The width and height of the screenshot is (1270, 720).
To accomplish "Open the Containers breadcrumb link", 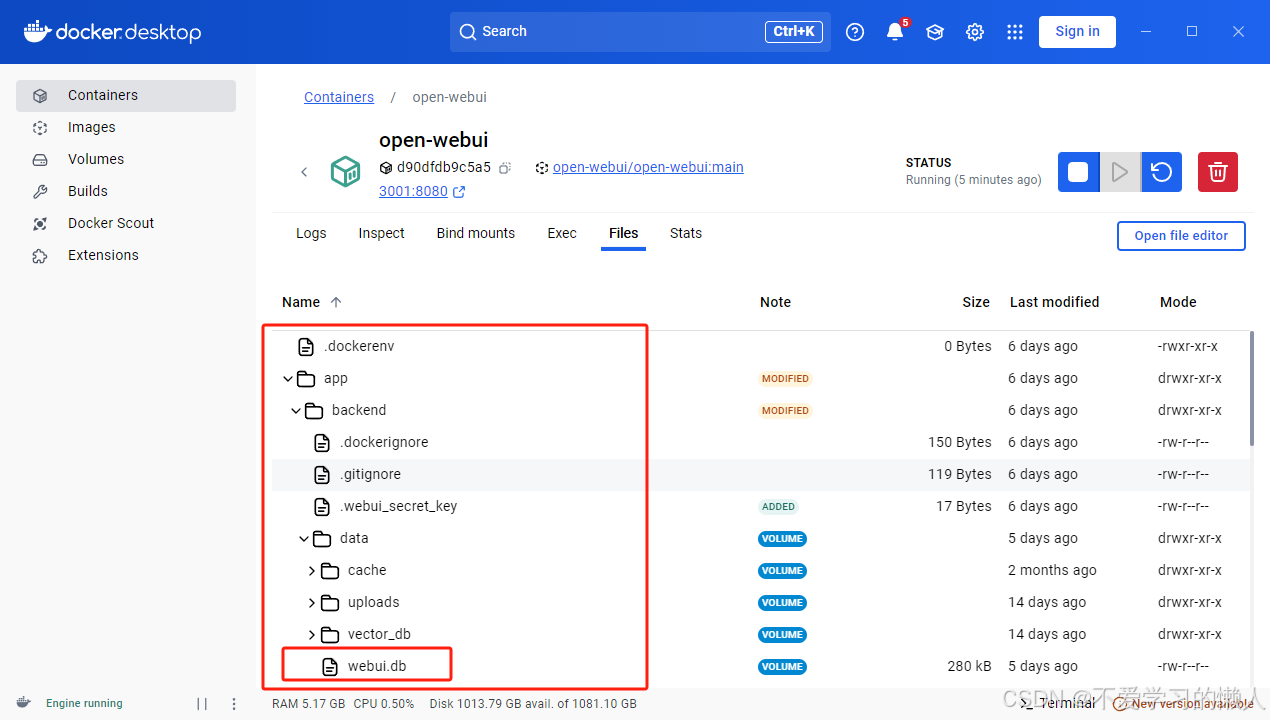I will point(339,97).
